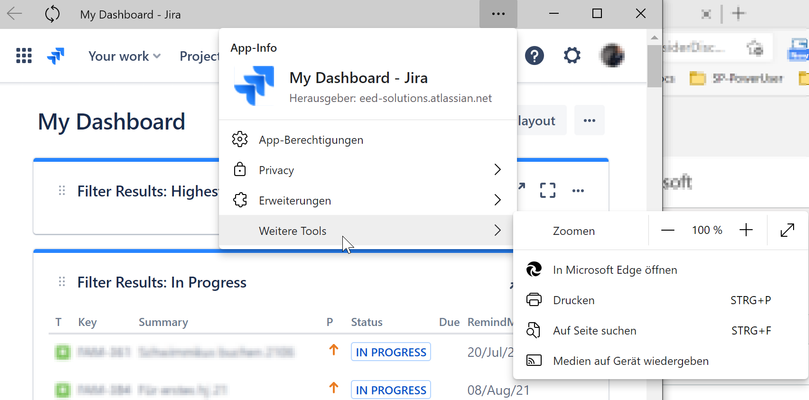Screen dimensions: 809x400
Task: Expand the Privacy submenu
Action: 368,170
